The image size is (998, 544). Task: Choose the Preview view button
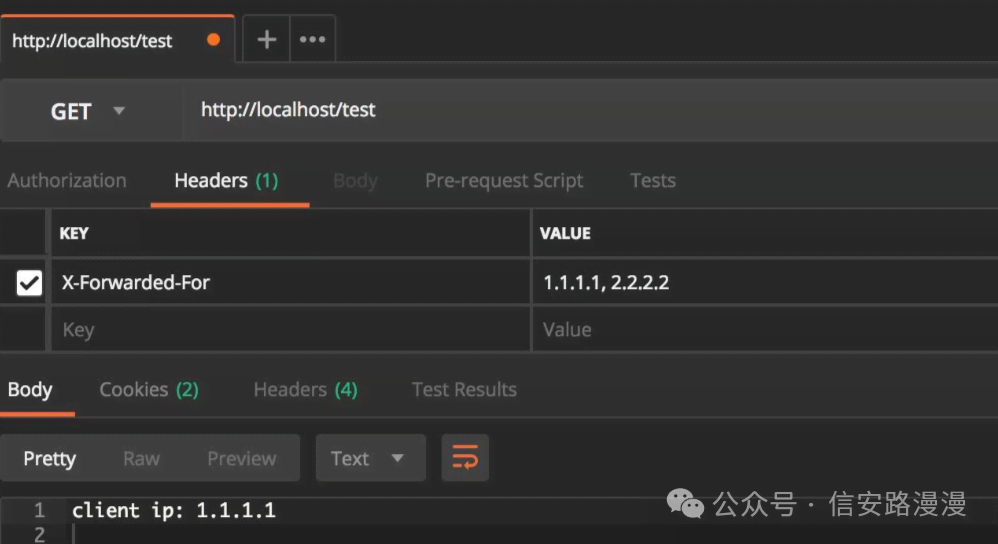[242, 458]
